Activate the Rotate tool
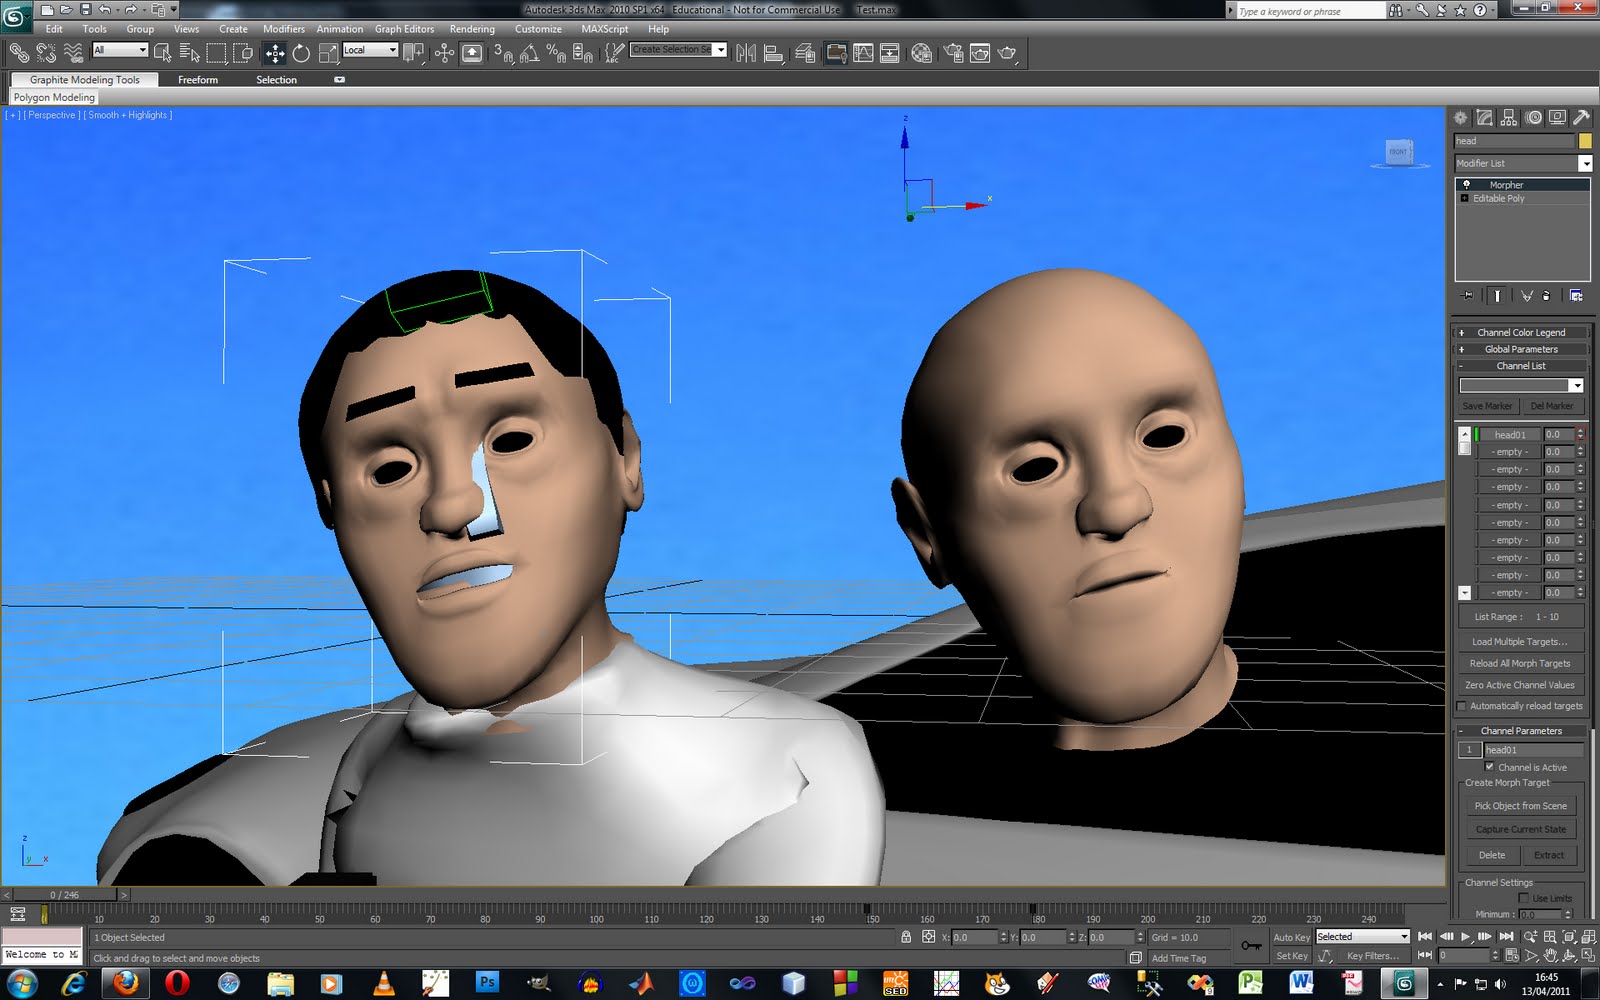Screen dimensions: 1600x1000 click(301, 52)
